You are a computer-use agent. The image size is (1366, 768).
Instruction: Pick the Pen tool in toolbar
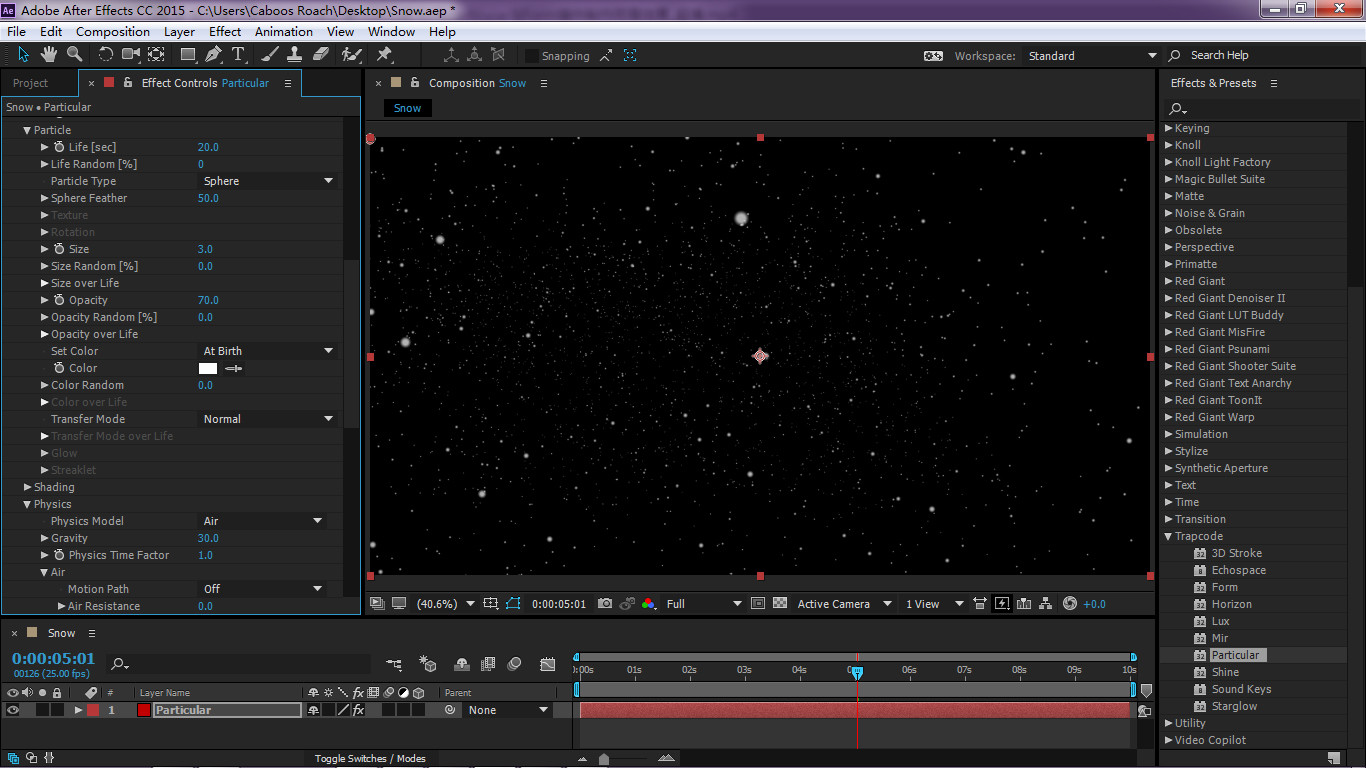214,54
